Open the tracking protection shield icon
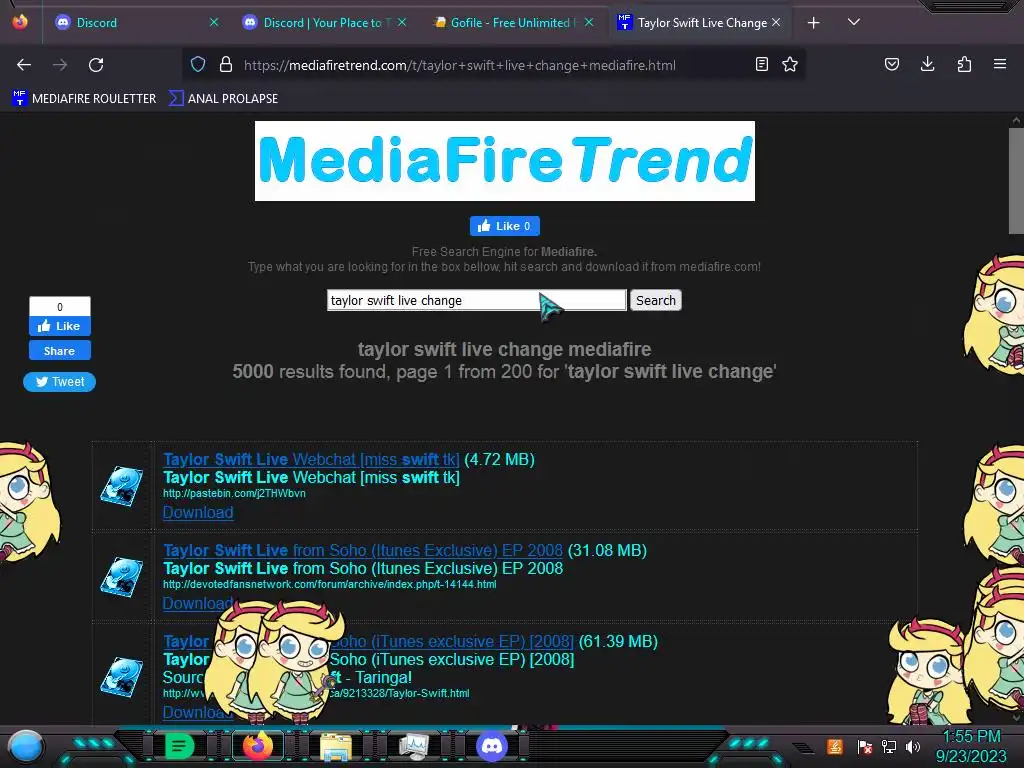This screenshot has height=768, width=1024. pos(198,65)
